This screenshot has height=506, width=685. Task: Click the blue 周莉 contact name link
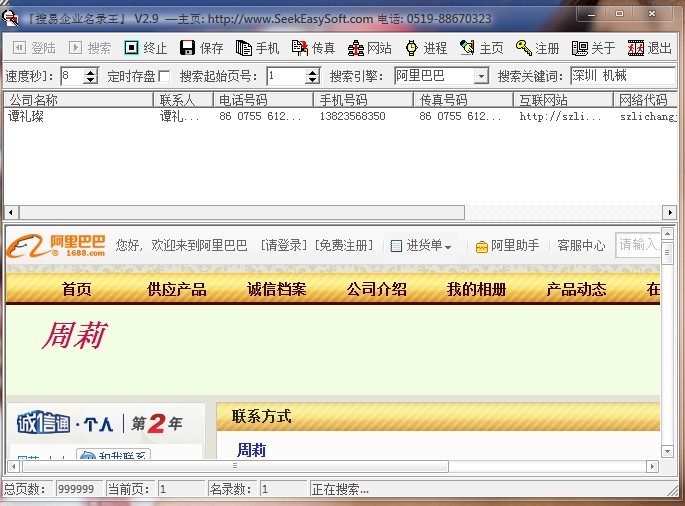(251, 450)
